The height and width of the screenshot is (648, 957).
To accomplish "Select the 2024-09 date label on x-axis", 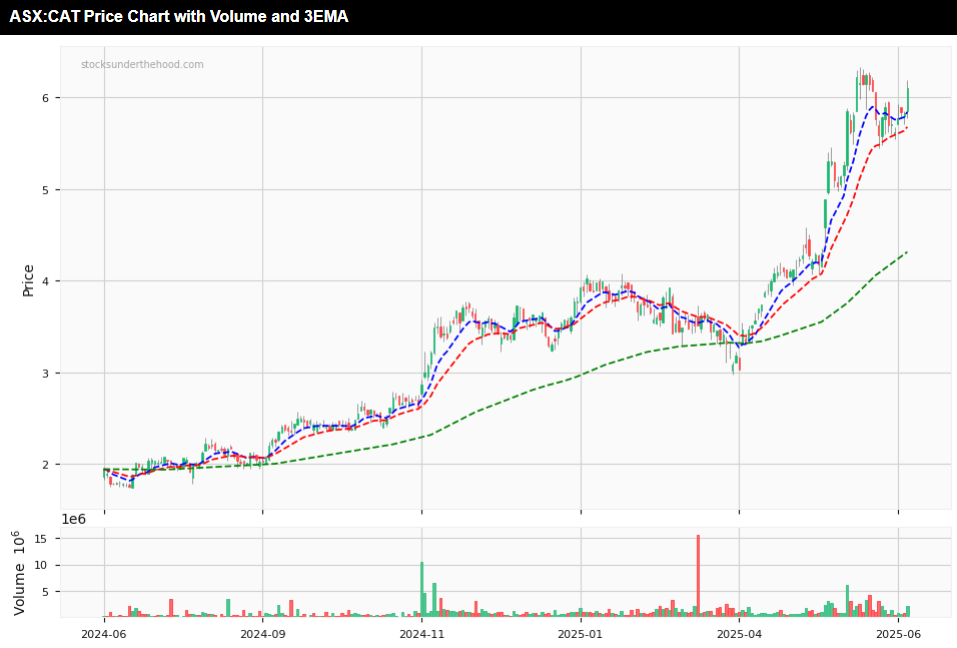I will (262, 633).
